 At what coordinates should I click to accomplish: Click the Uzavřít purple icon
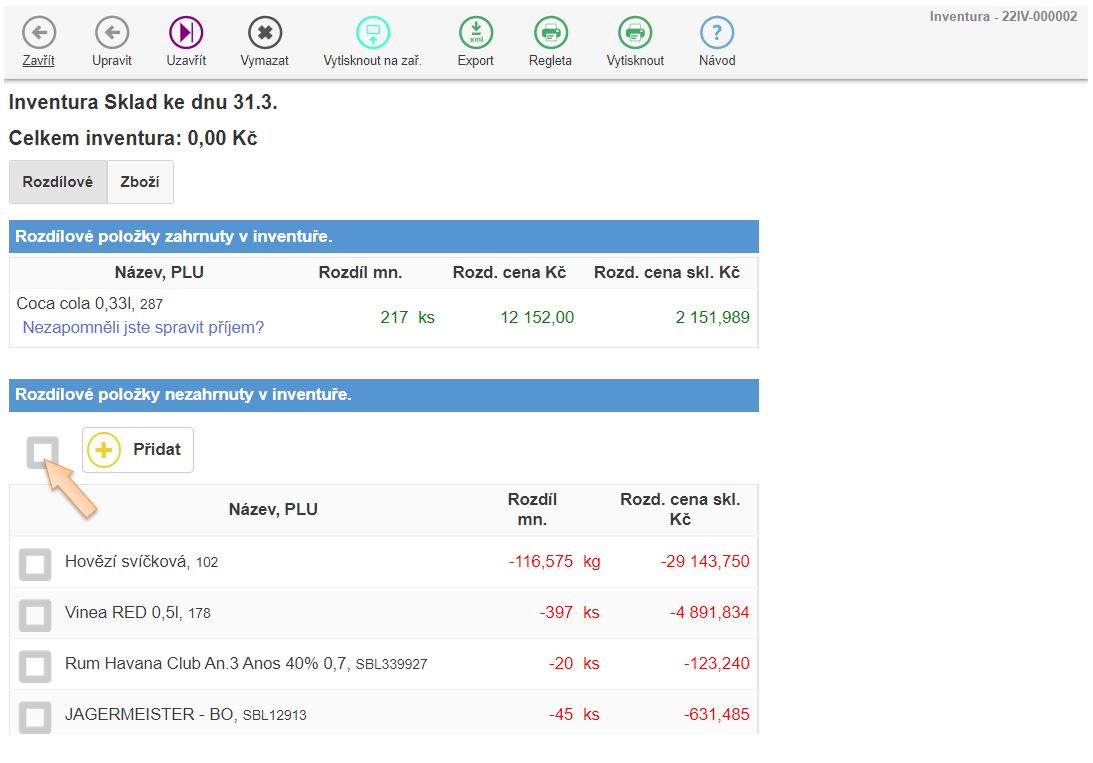pos(186,33)
